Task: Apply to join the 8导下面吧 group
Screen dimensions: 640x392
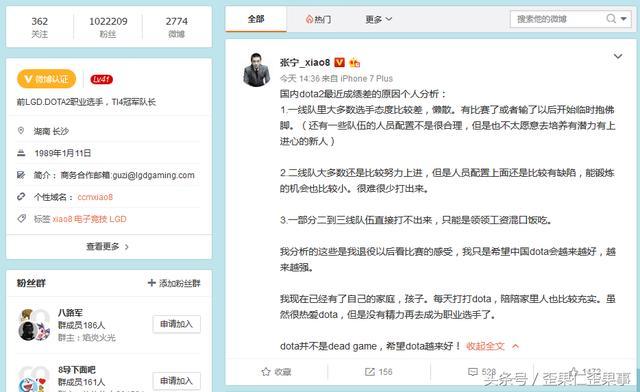Action: (176, 381)
